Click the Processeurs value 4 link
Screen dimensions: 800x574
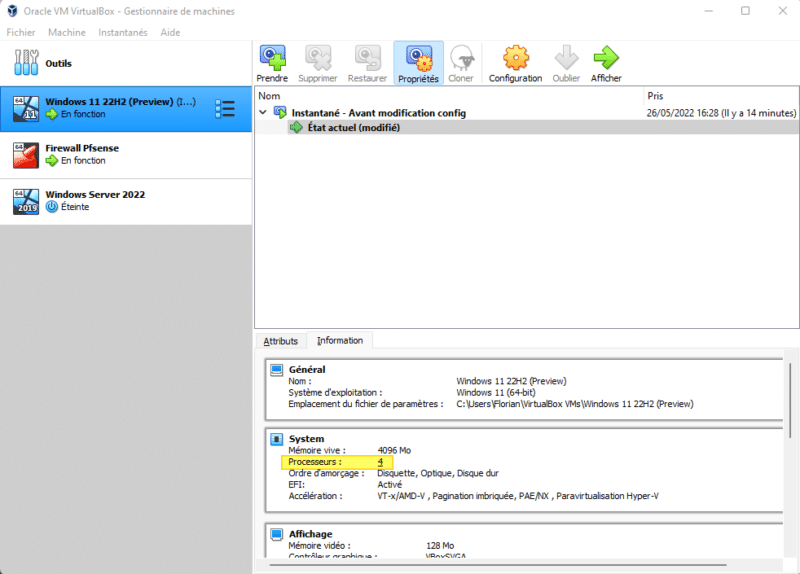(x=380, y=463)
